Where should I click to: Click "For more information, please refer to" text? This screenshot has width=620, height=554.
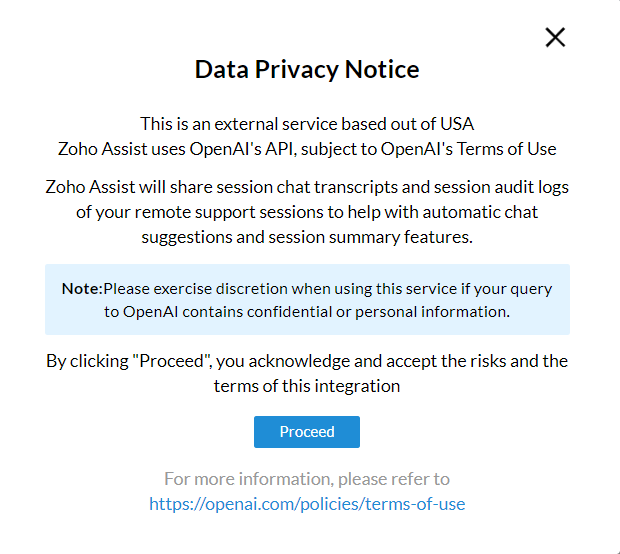click(x=307, y=479)
